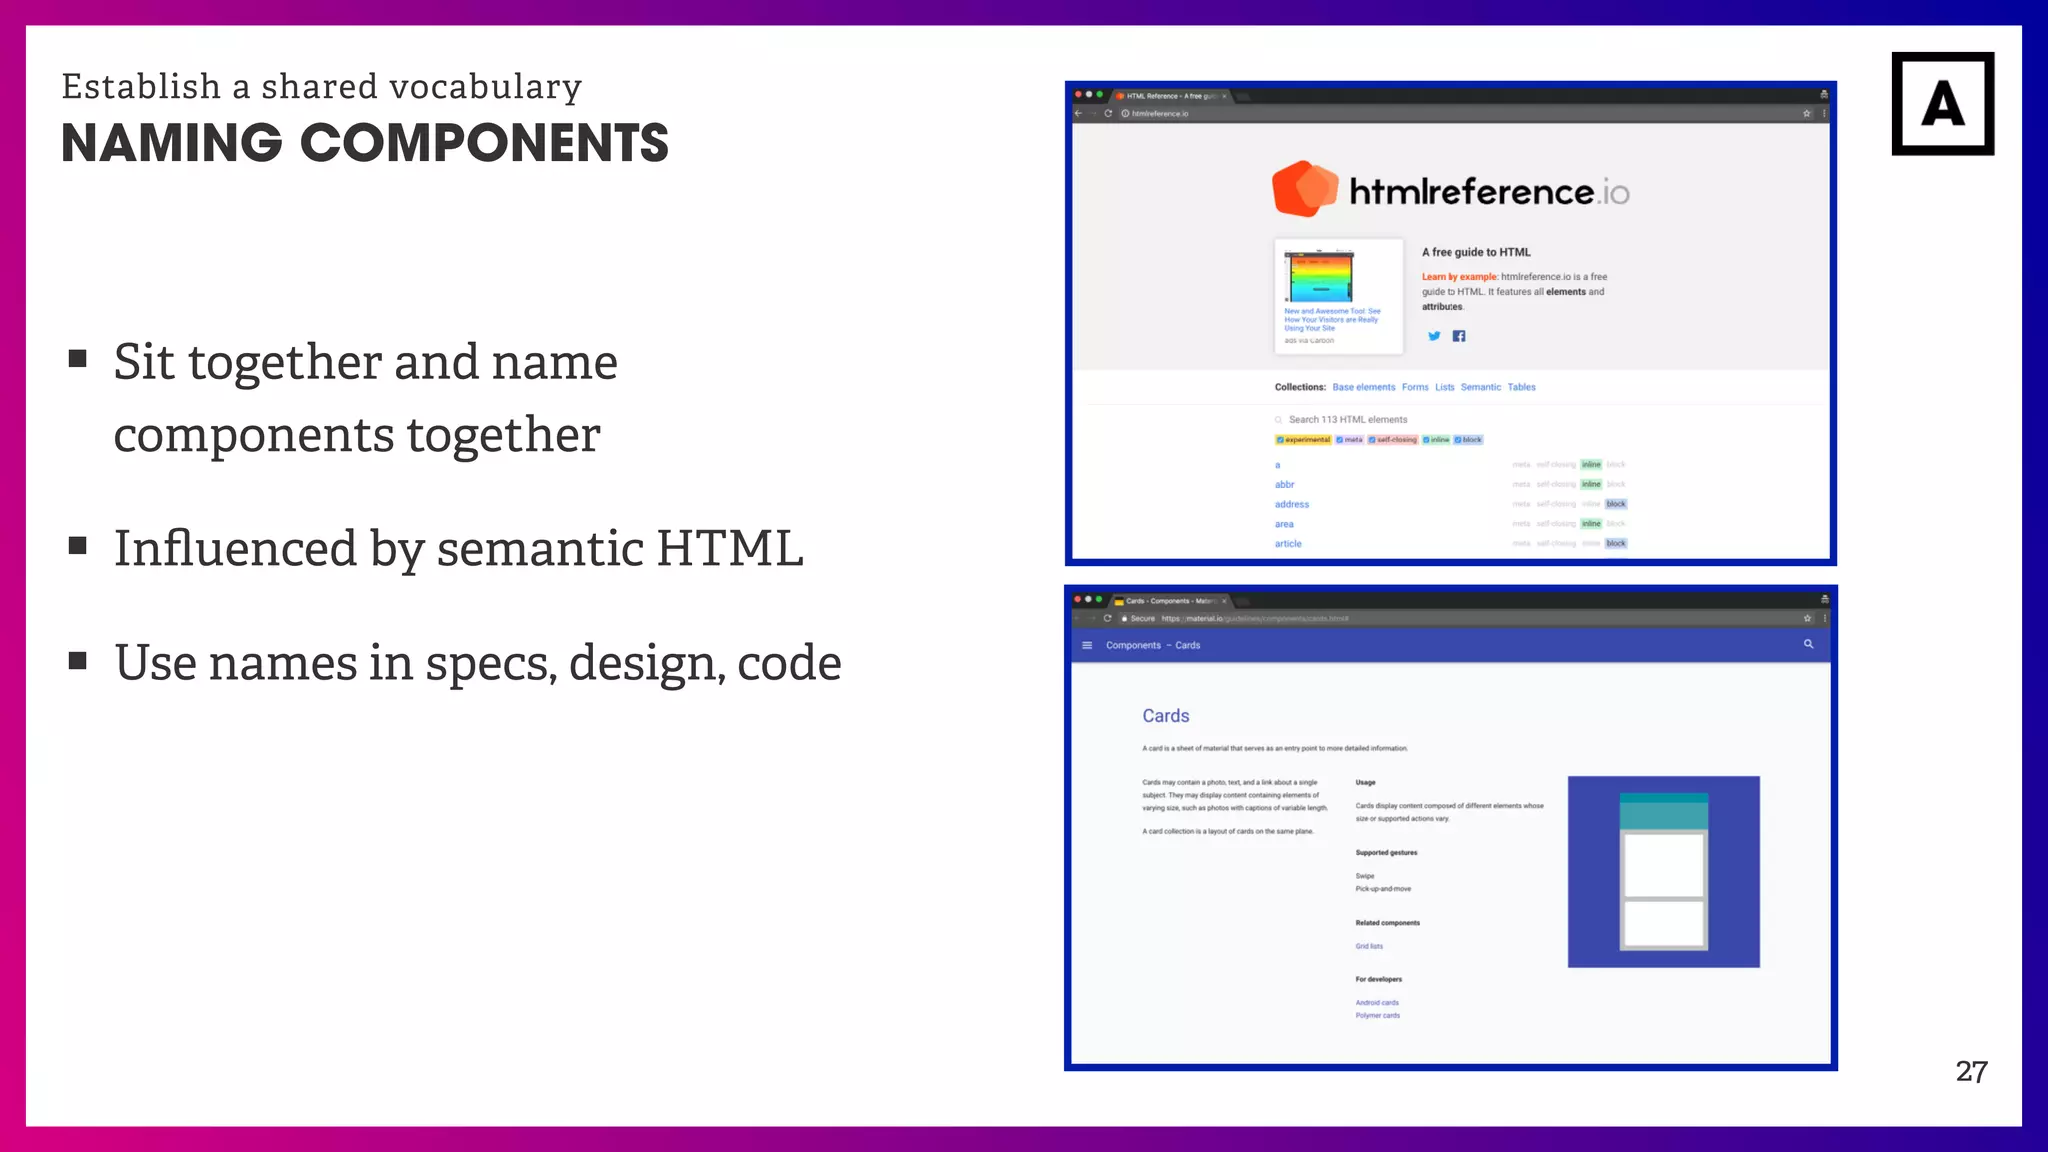Reload the material.io Cards browser page
The image size is (2048, 1152).
(x=1107, y=618)
